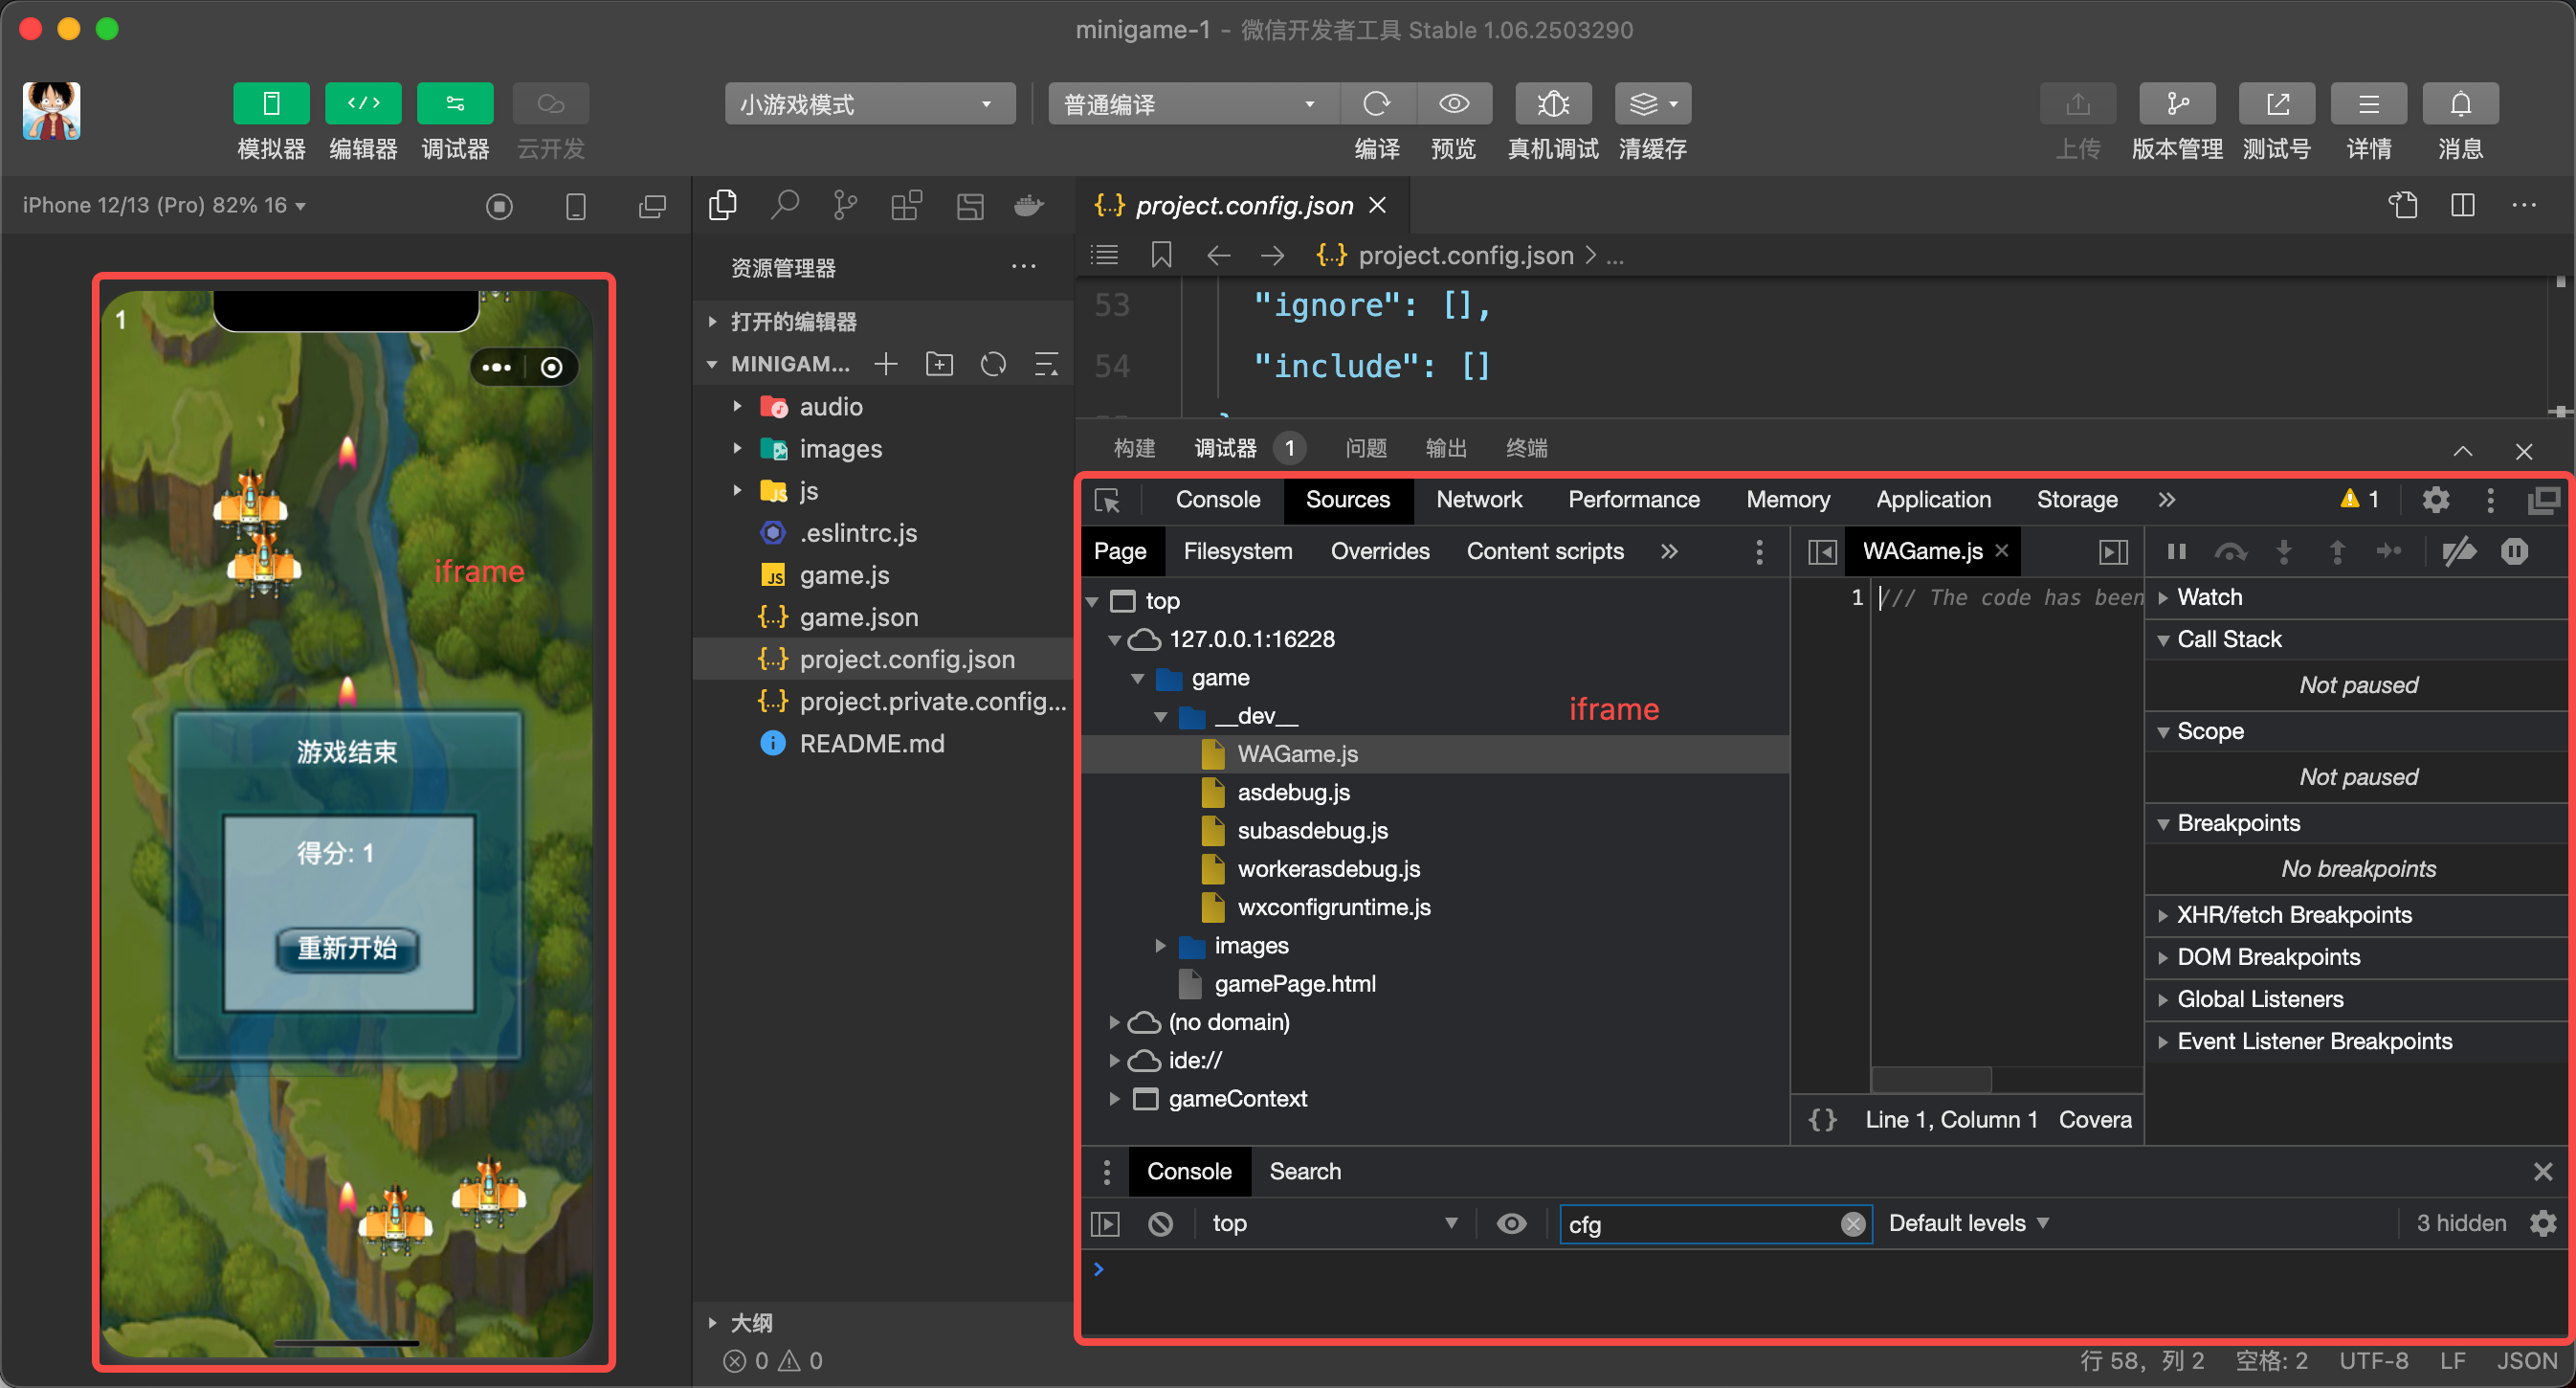Toggle the 调试器 debugger panel button
The width and height of the screenshot is (2576, 1388).
coord(455,104)
